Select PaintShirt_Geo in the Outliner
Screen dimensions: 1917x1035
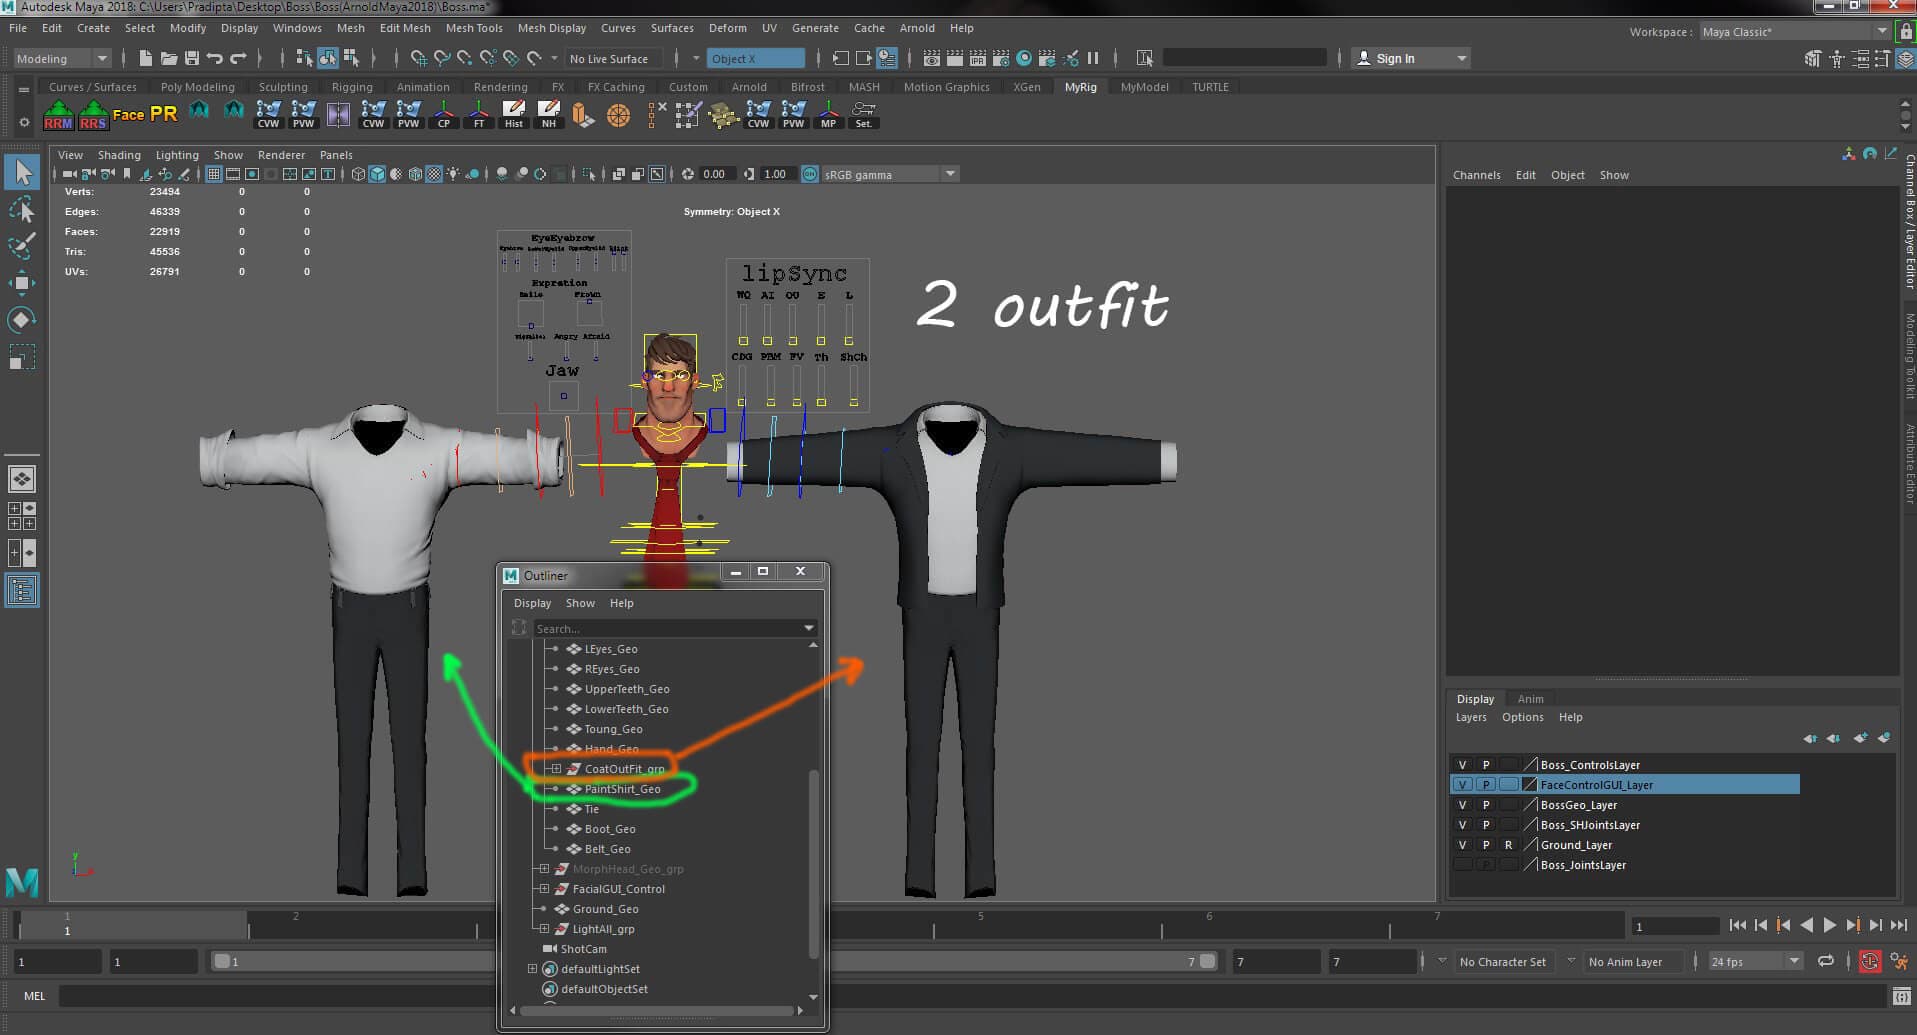tap(622, 789)
